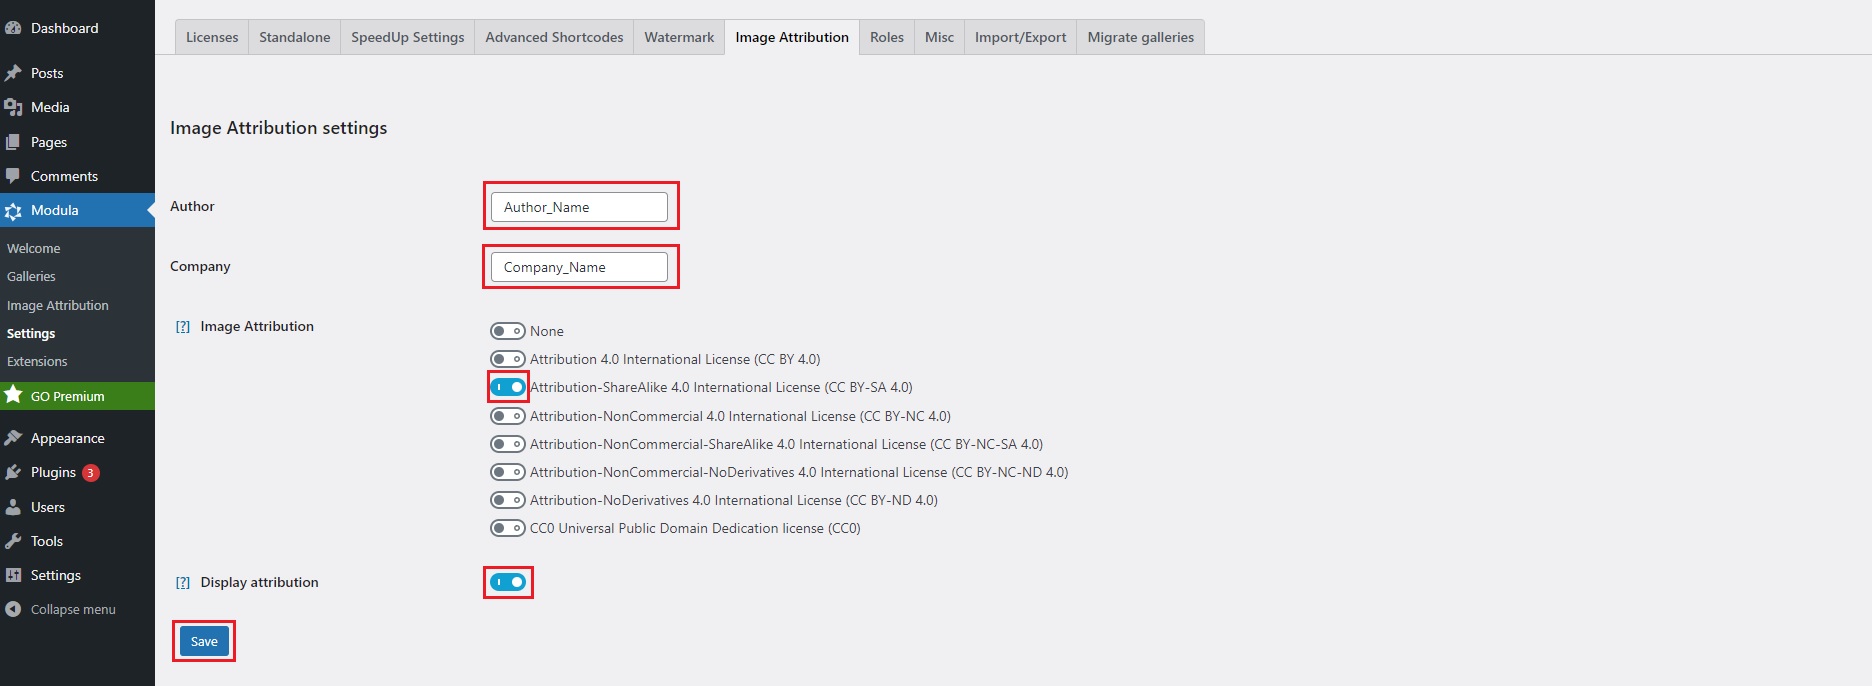This screenshot has height=686, width=1872.
Task: Click the Tools wrench icon
Action: click(13, 541)
